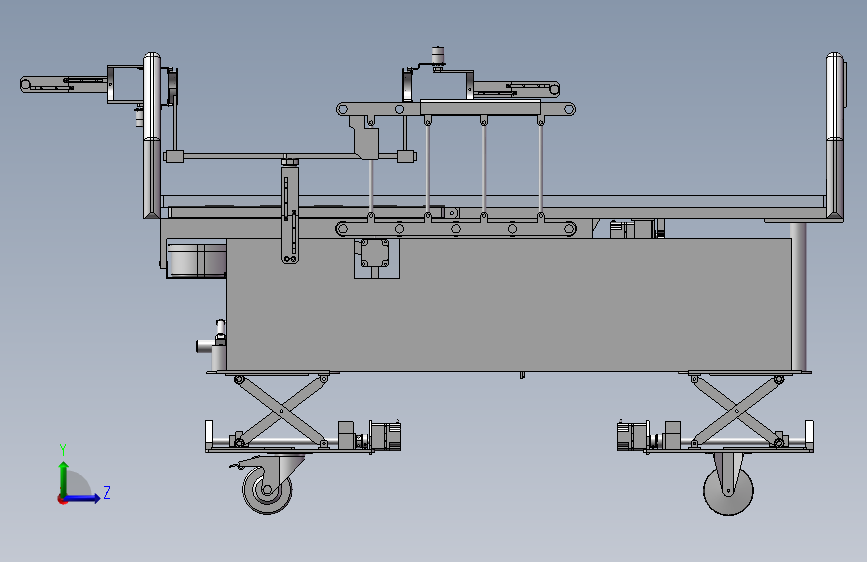Image resolution: width=867 pixels, height=562 pixels.
Task: Select the left scissor lift crossed arms
Action: click(281, 411)
